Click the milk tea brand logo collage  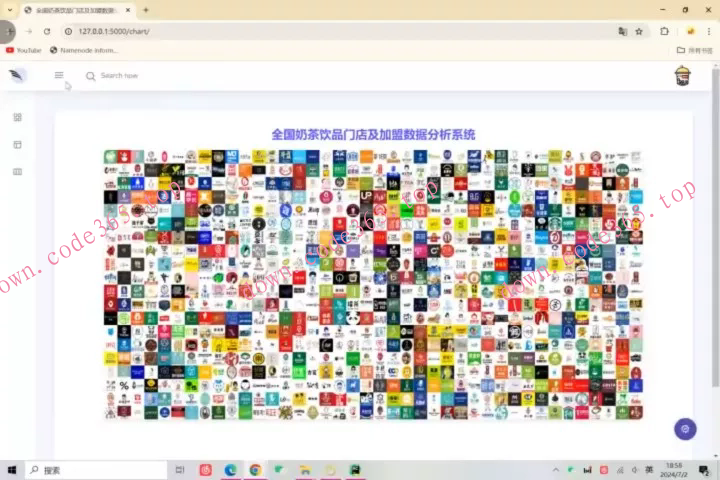coord(373,284)
